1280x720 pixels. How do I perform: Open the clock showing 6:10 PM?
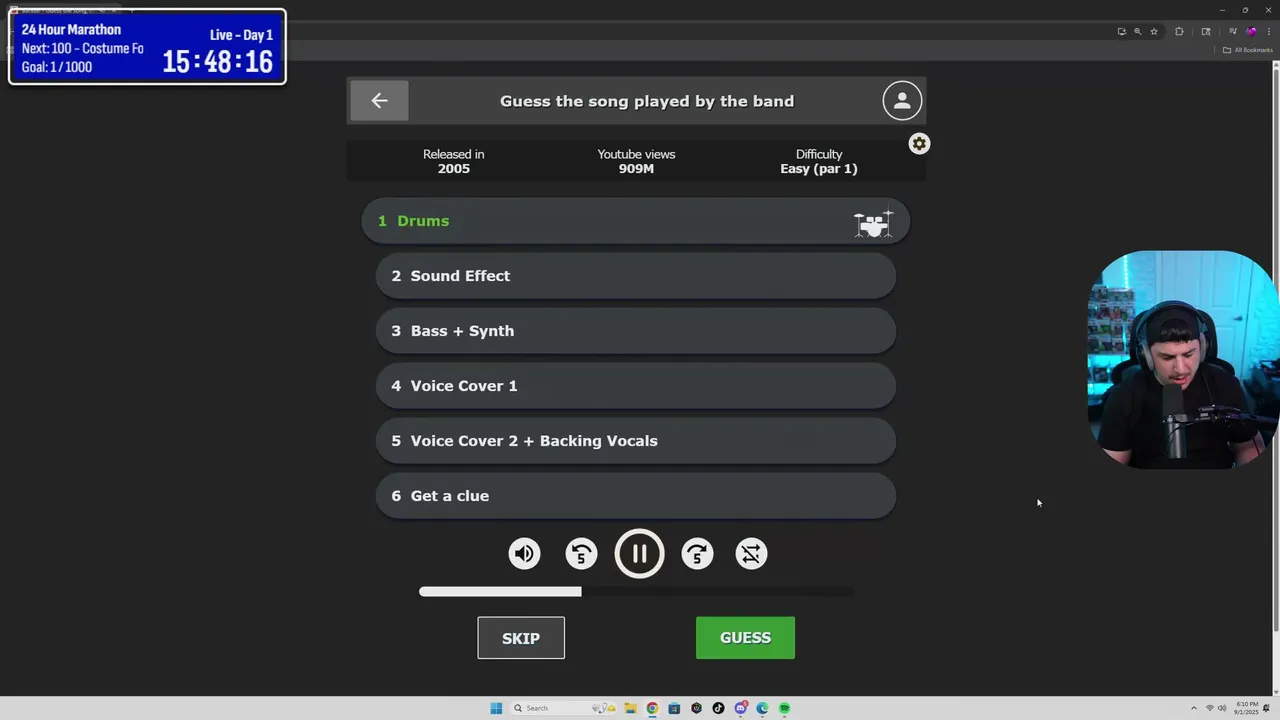click(1247, 708)
